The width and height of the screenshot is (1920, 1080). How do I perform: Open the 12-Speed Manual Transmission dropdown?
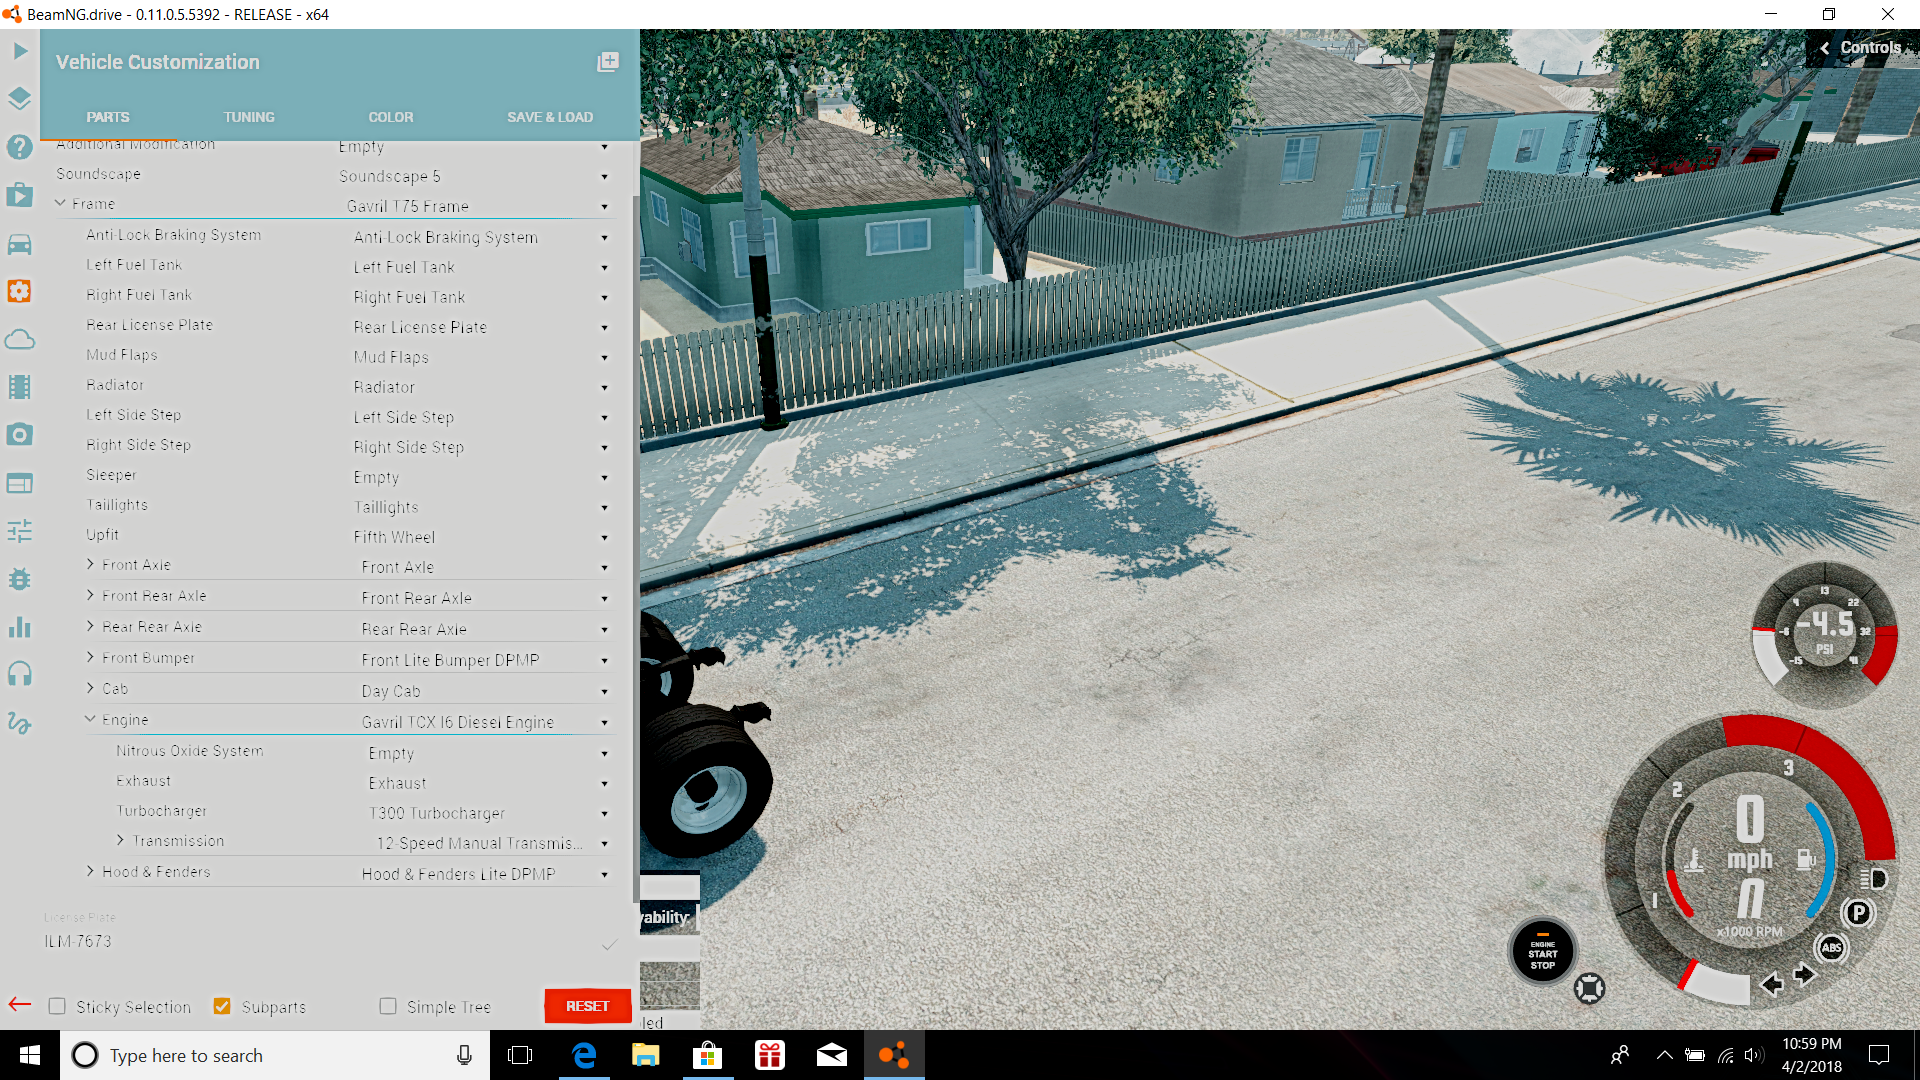494,843
